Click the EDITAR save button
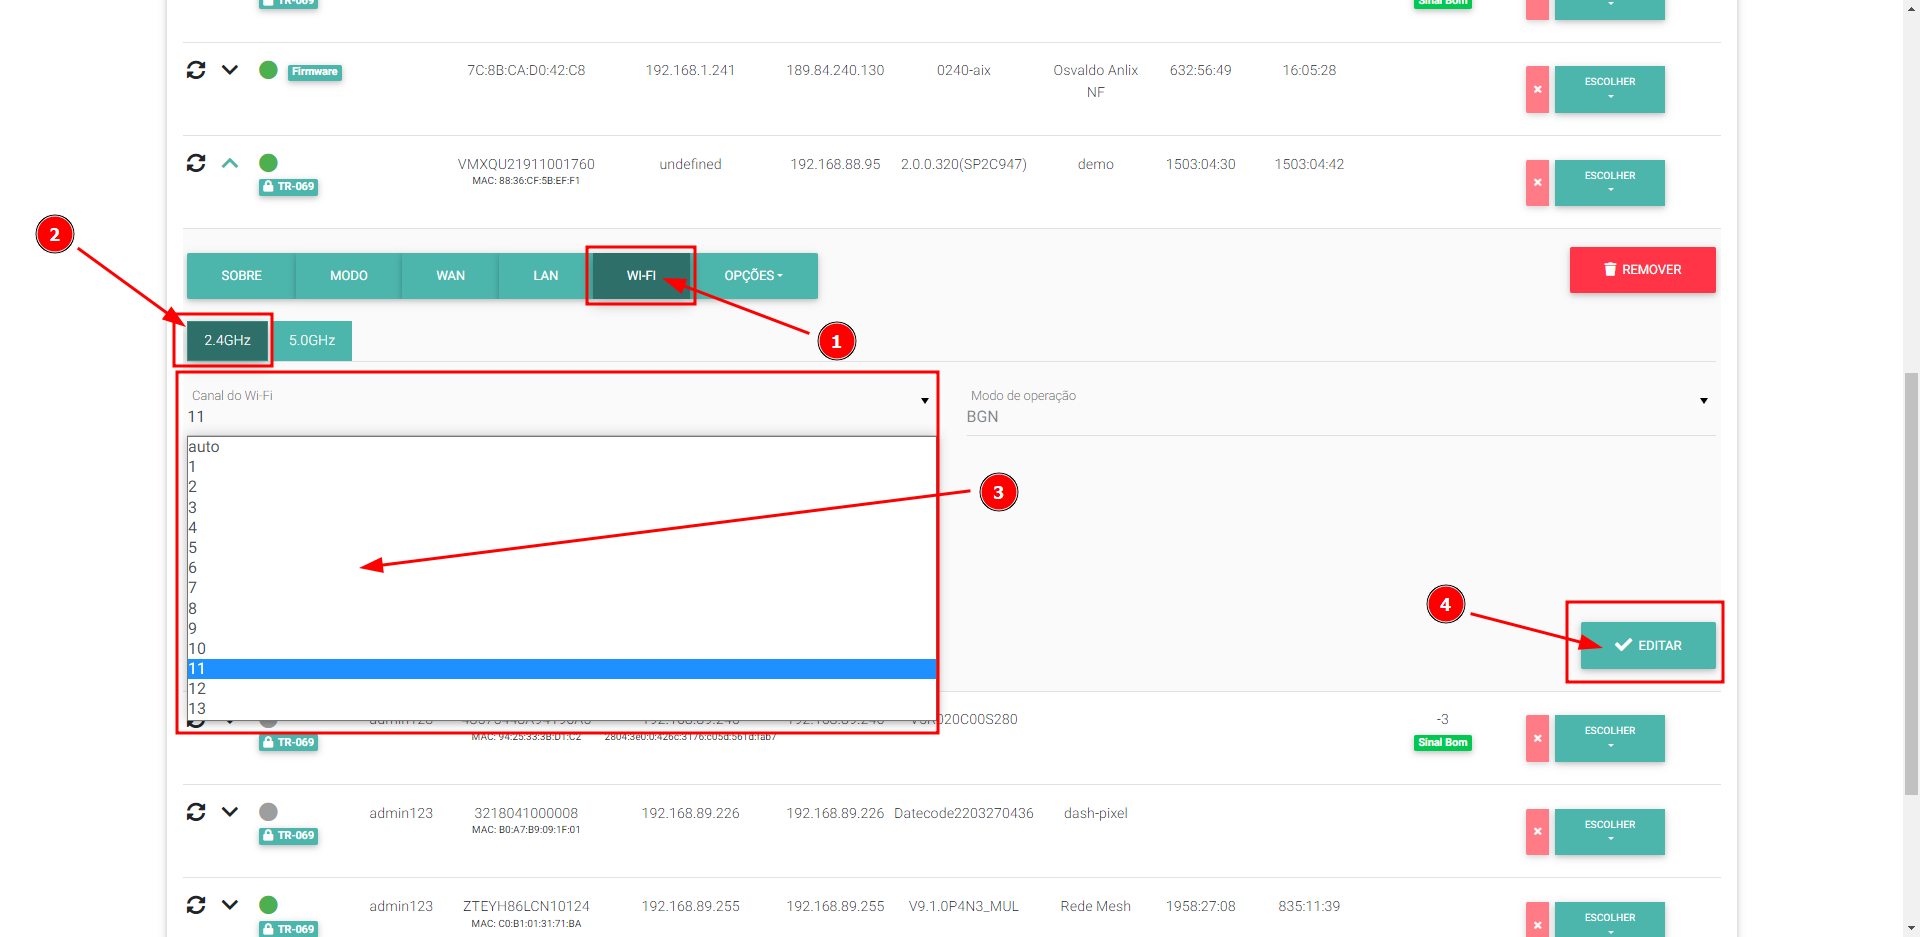Viewport: 1920px width, 937px height. tap(1648, 646)
